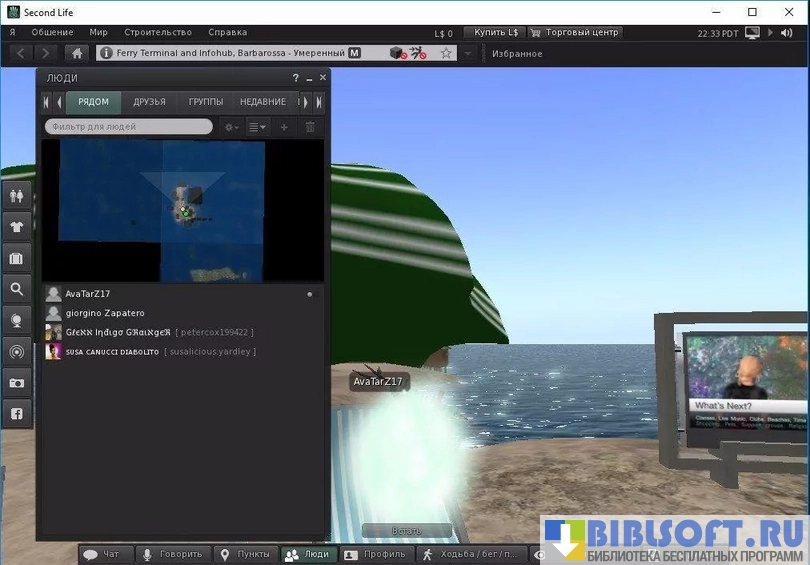Click the Home button in navigation bar
This screenshot has height=565, width=810.
click(x=77, y=53)
